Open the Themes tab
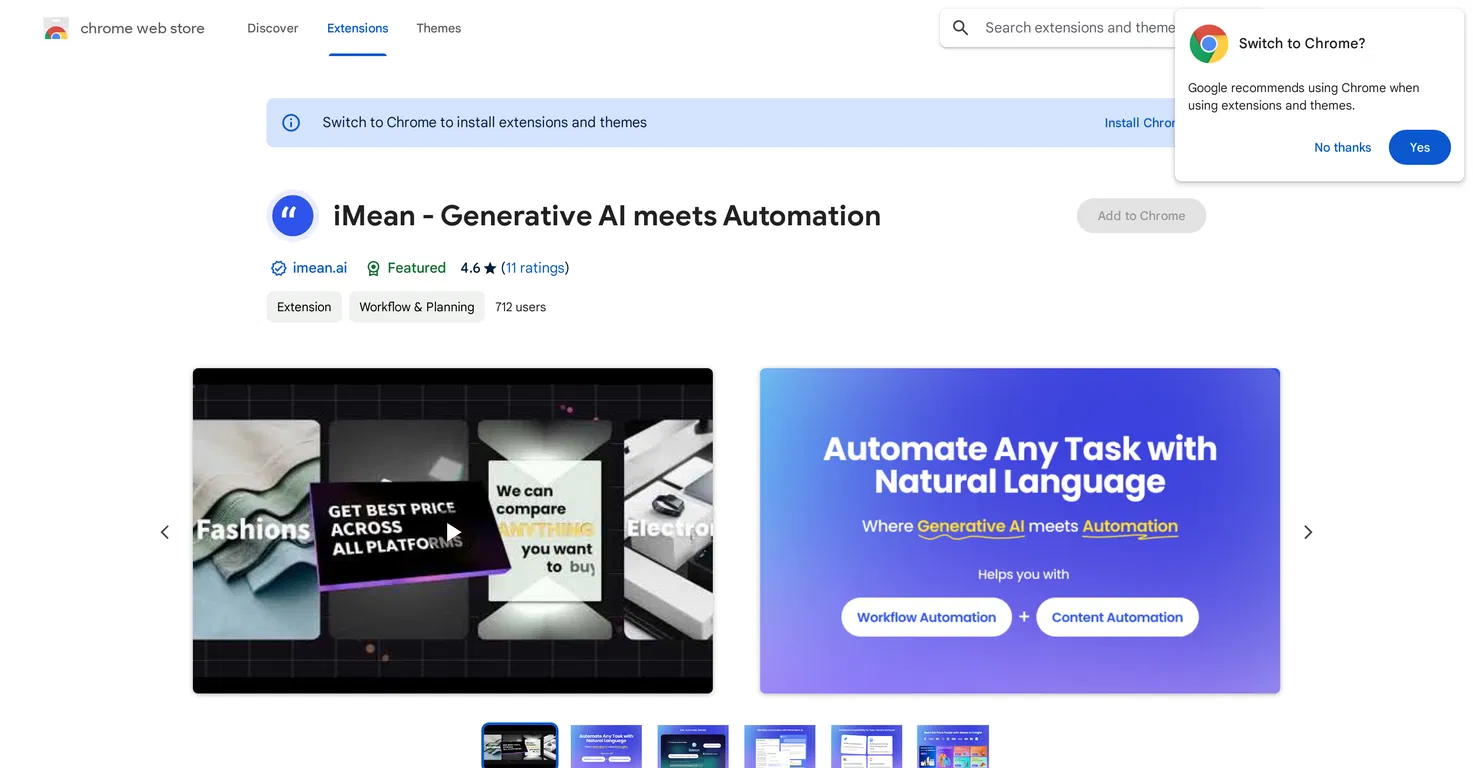1473x768 pixels. (x=439, y=28)
